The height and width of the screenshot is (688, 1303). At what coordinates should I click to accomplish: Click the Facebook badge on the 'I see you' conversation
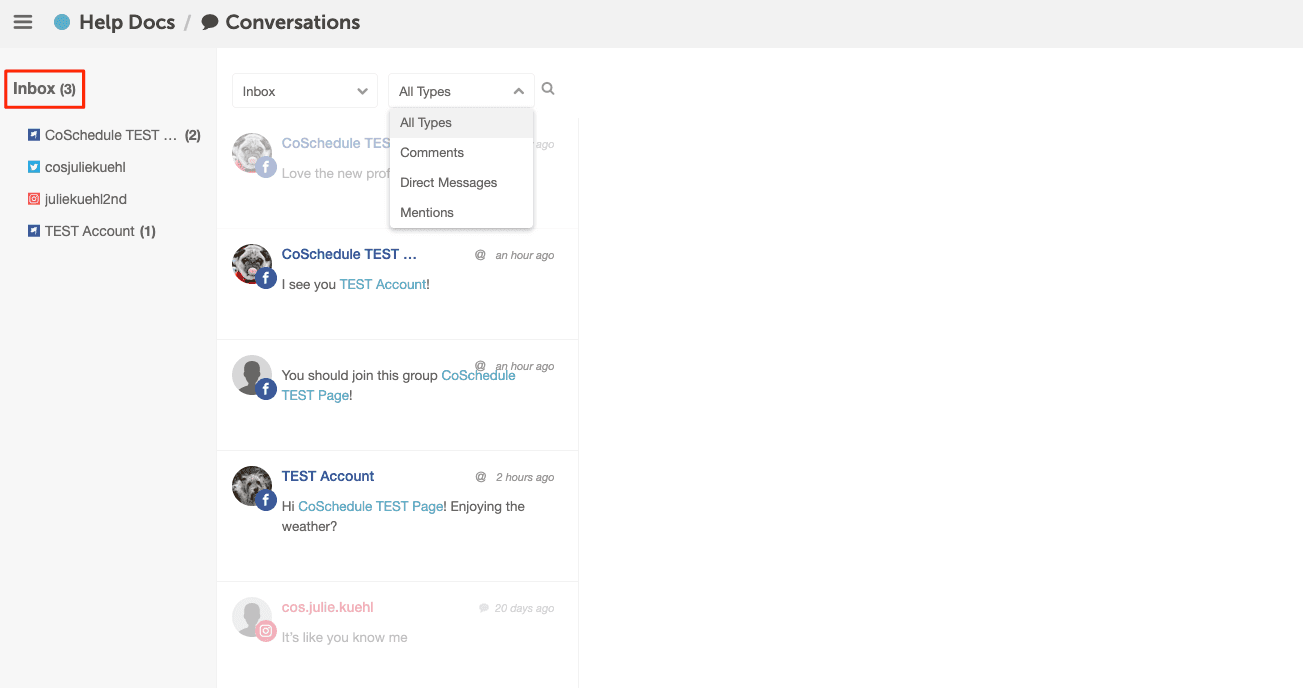(266, 279)
